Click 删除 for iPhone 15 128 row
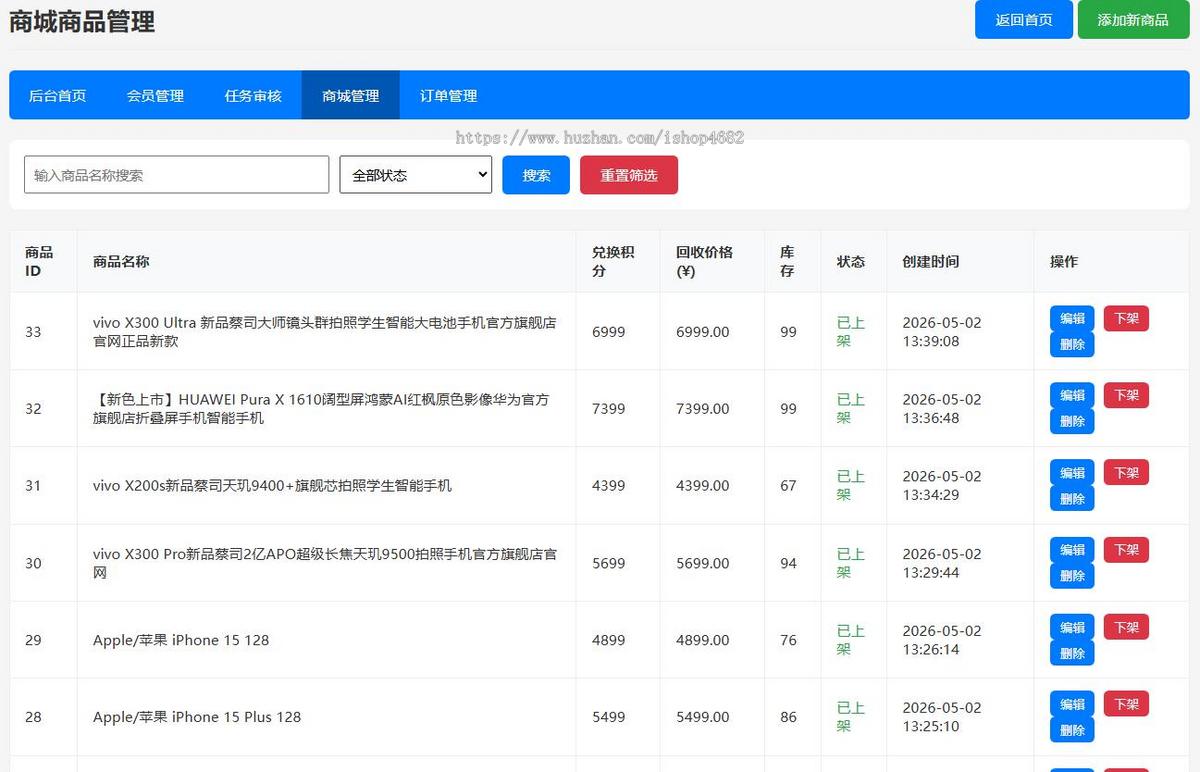The width and height of the screenshot is (1200, 772). click(1072, 653)
